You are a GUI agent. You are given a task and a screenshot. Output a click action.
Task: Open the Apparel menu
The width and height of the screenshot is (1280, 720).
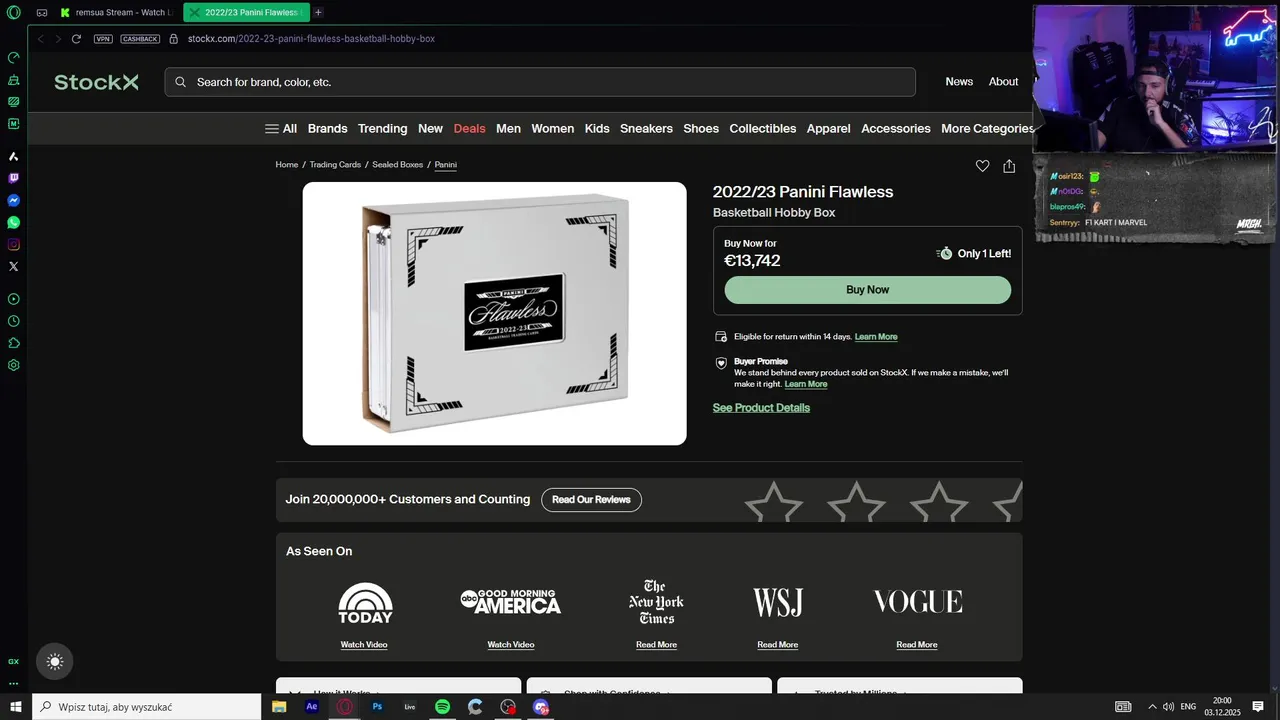pos(828,128)
